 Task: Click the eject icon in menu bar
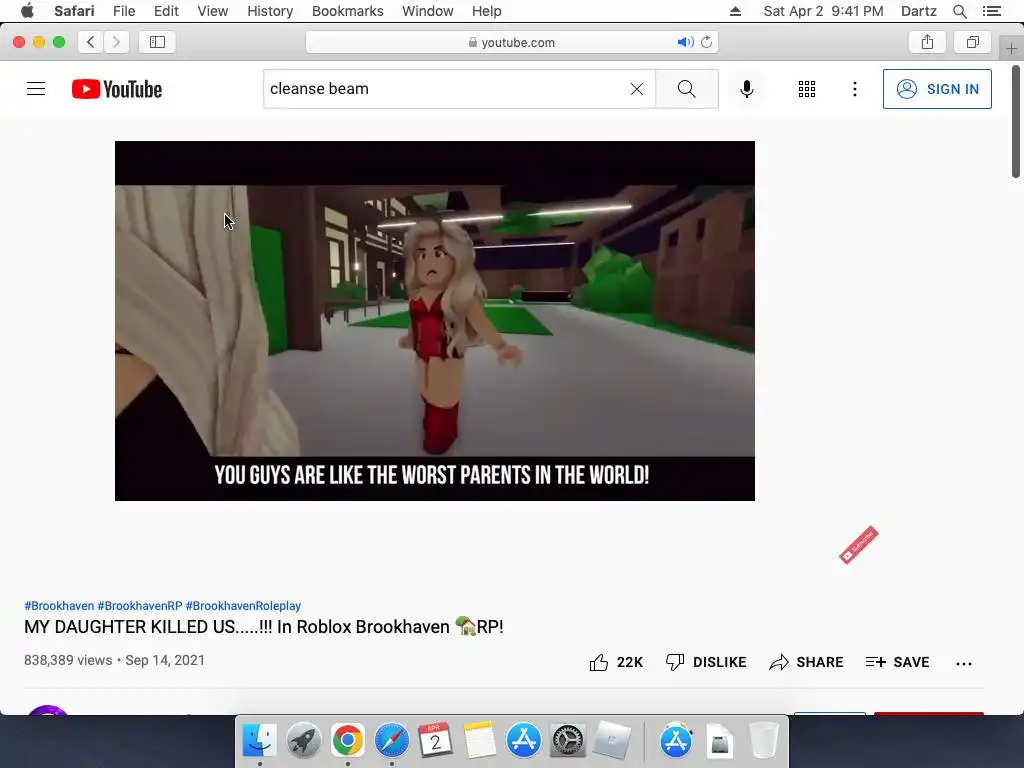click(735, 11)
